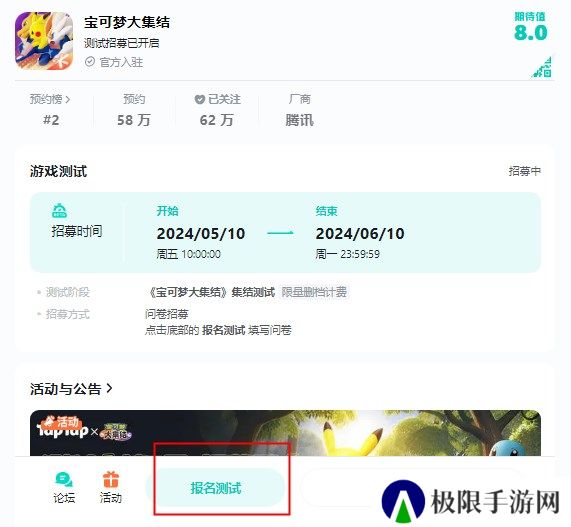Tap the 论坛 forum icon
This screenshot has height=527, width=571.
point(64,480)
